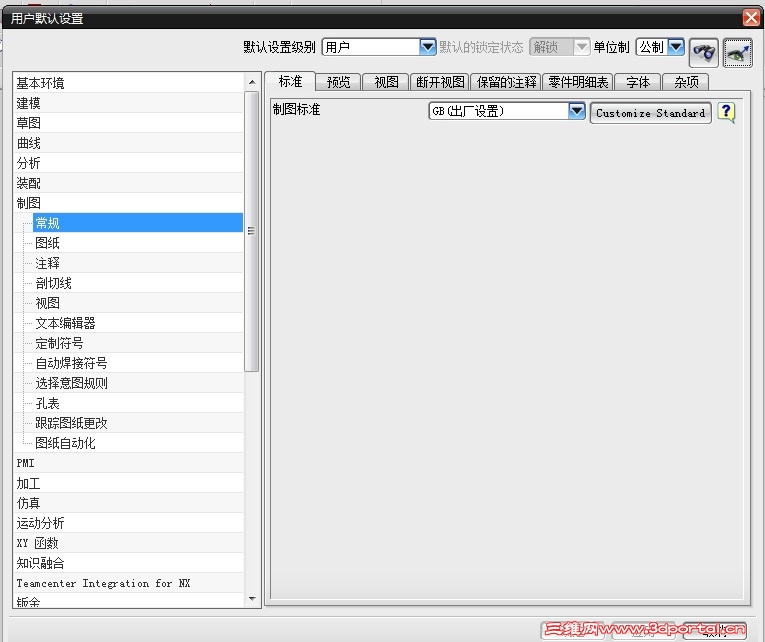This screenshot has width=765, height=642.
Task: Select XY 函数 in the category list
Action: (x=128, y=543)
